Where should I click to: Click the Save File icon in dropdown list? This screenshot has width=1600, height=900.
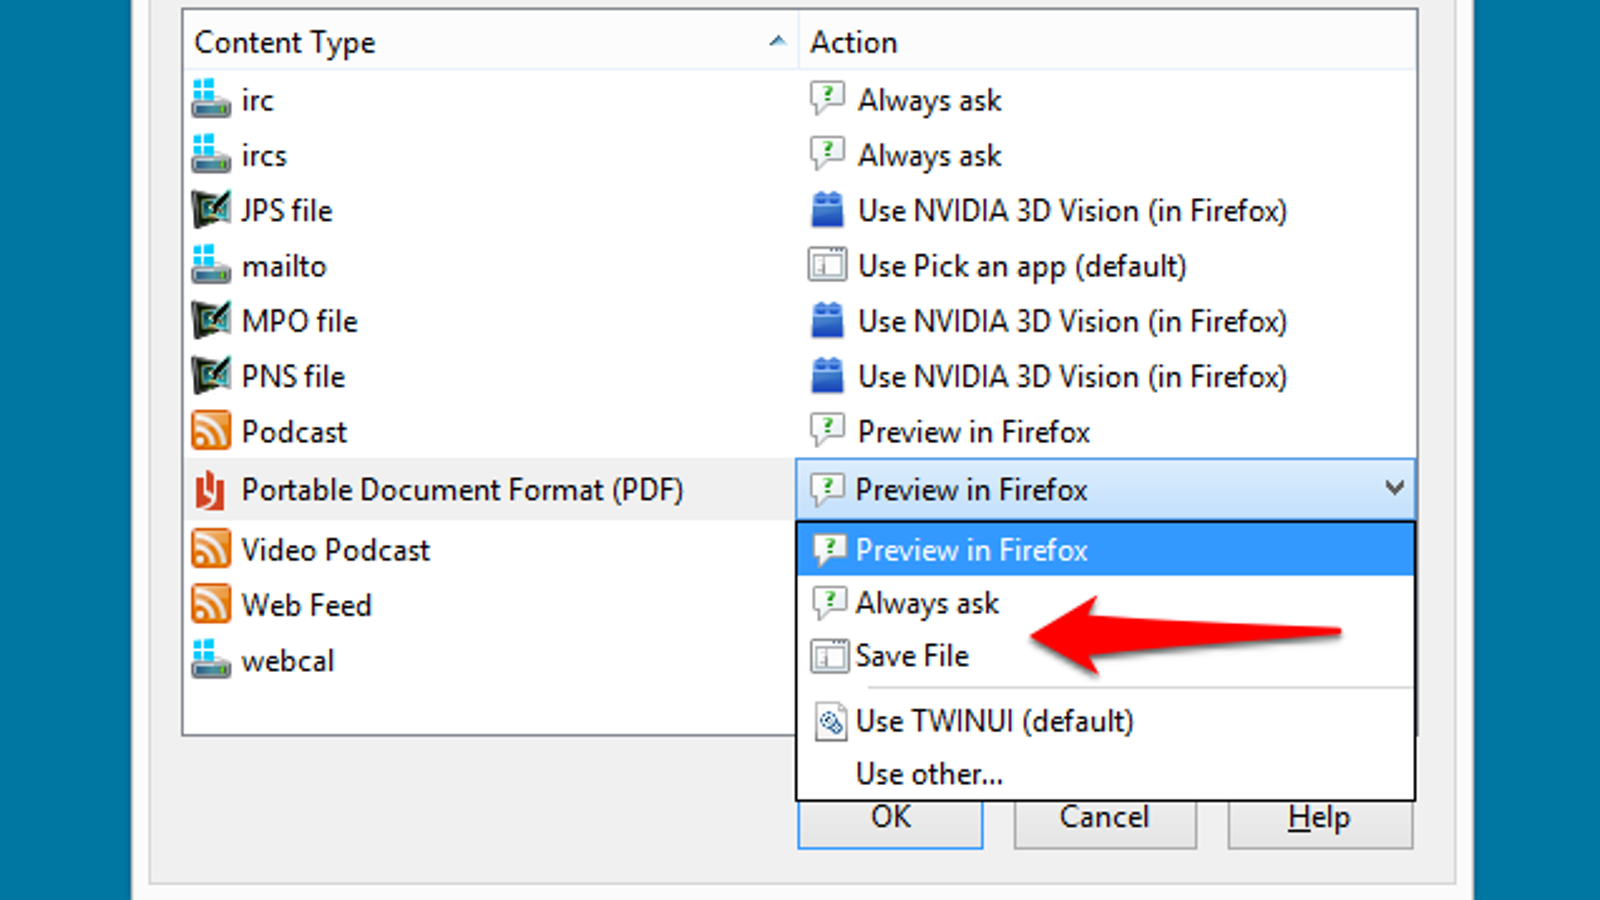tap(829, 656)
